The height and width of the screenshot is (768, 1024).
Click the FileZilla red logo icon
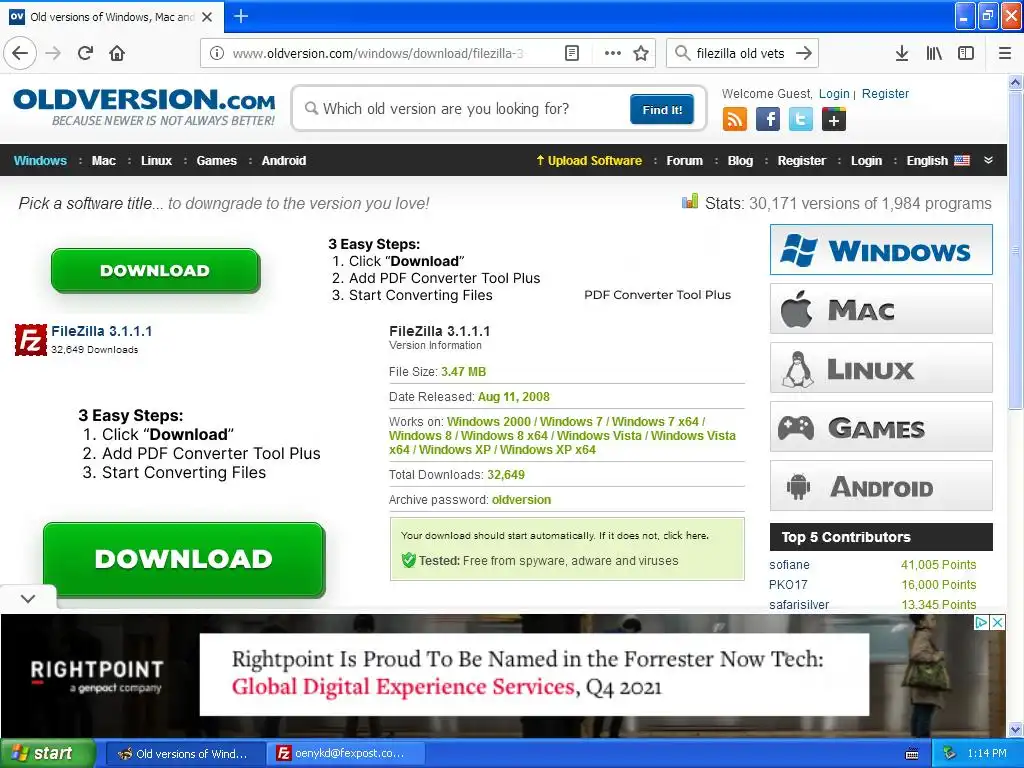[31, 340]
